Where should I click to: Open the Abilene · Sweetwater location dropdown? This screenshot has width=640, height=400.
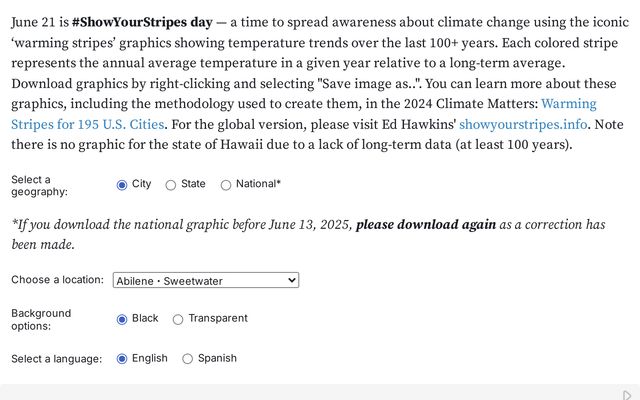[x=206, y=280]
